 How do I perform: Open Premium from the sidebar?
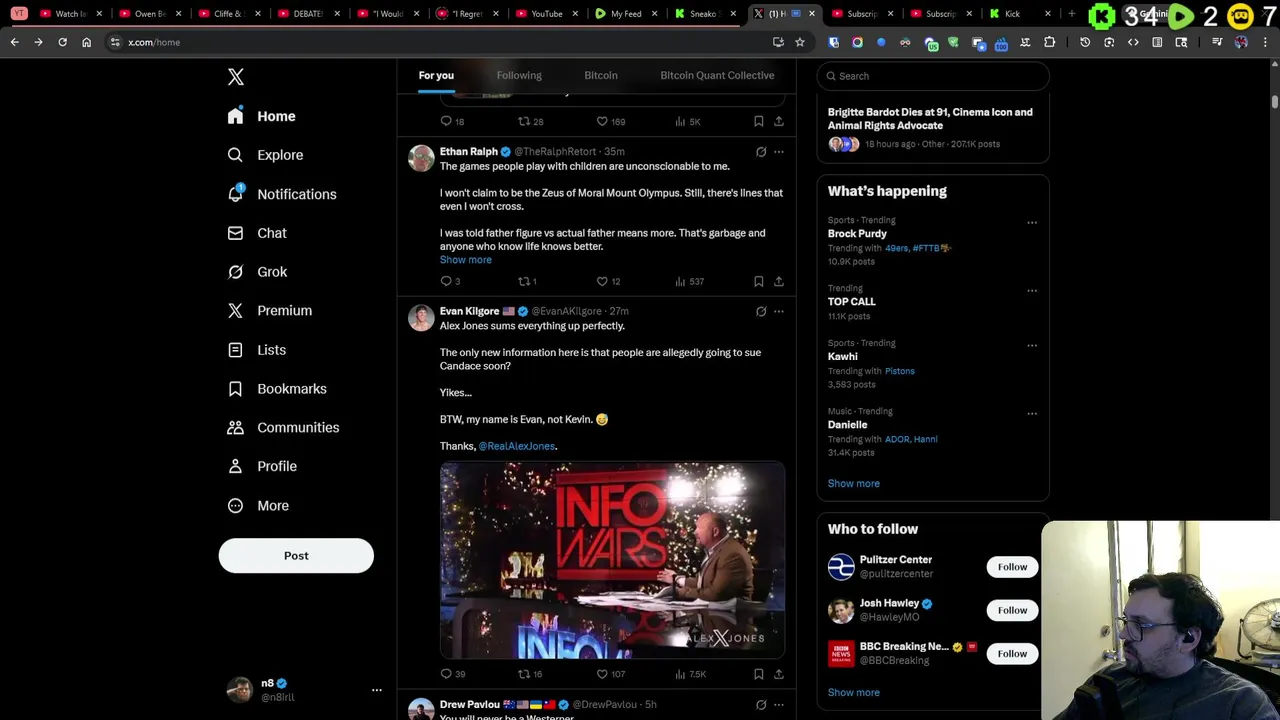270,311
